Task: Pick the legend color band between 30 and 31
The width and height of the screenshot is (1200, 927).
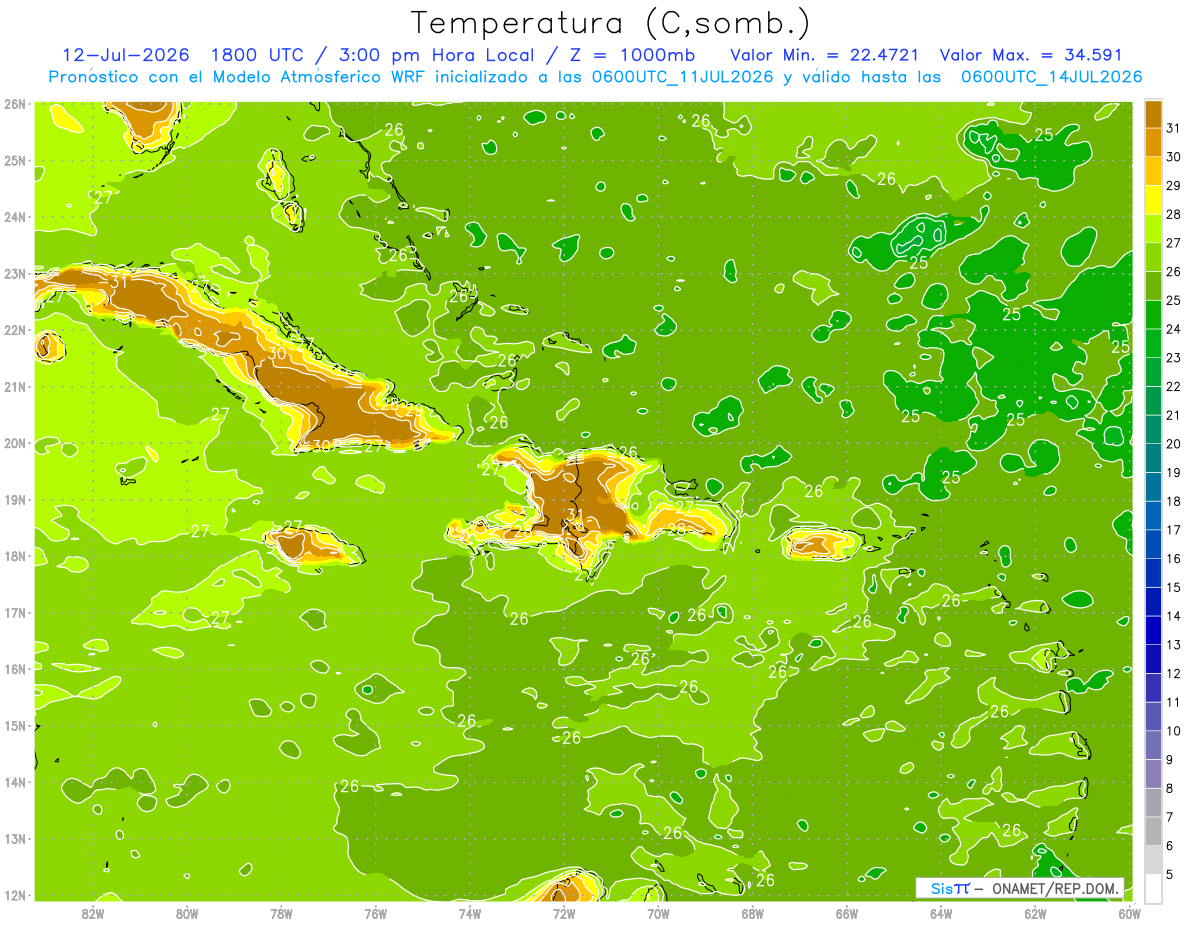Action: (1153, 142)
